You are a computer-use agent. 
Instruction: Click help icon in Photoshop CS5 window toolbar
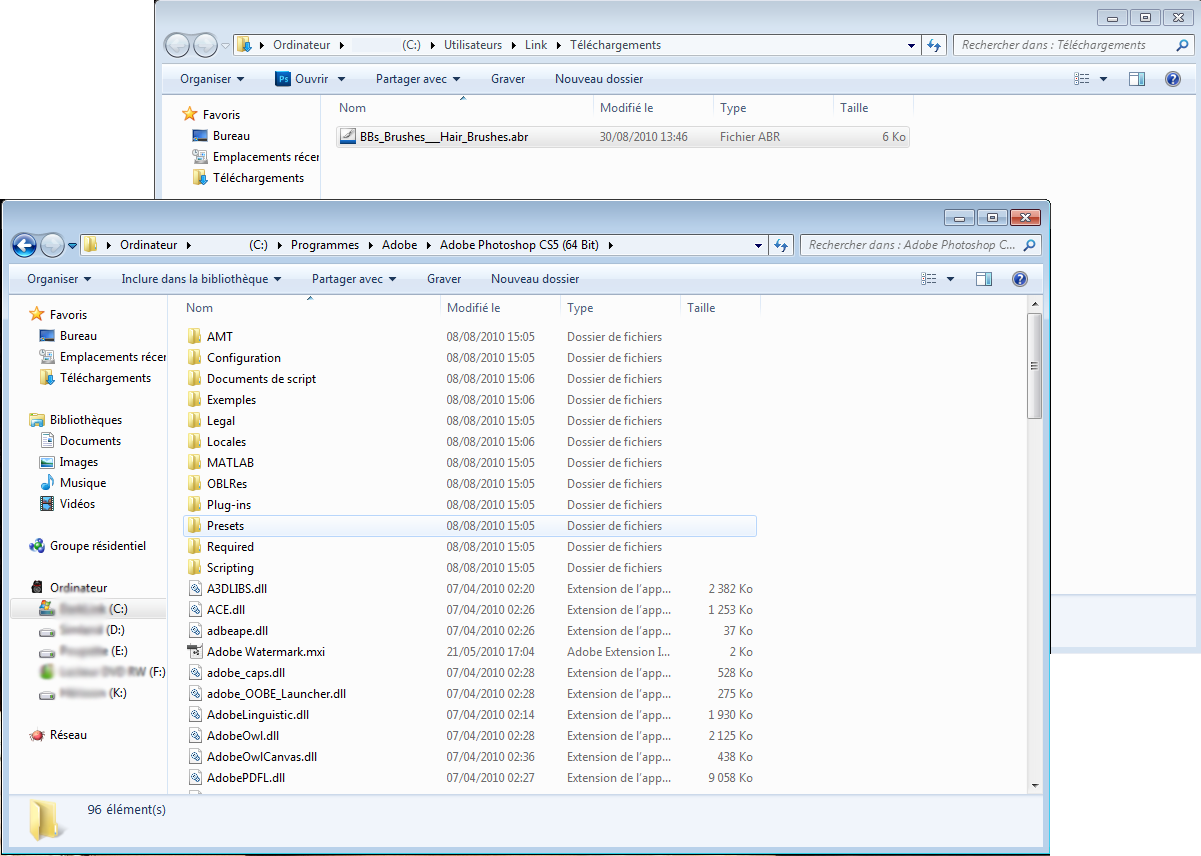(1020, 279)
